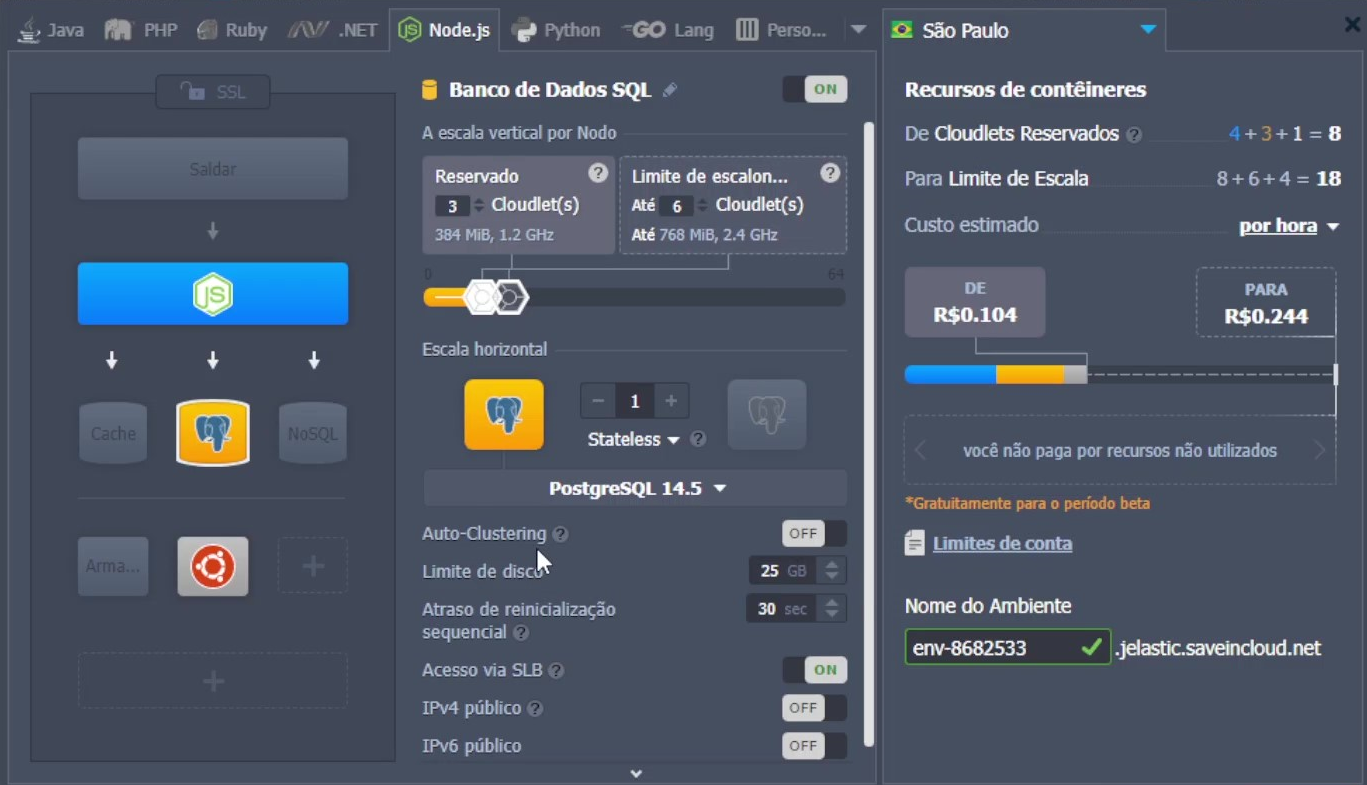Viewport: 1367px width, 785px height.
Task: Open the Limites de conta link
Action: (x=1002, y=543)
